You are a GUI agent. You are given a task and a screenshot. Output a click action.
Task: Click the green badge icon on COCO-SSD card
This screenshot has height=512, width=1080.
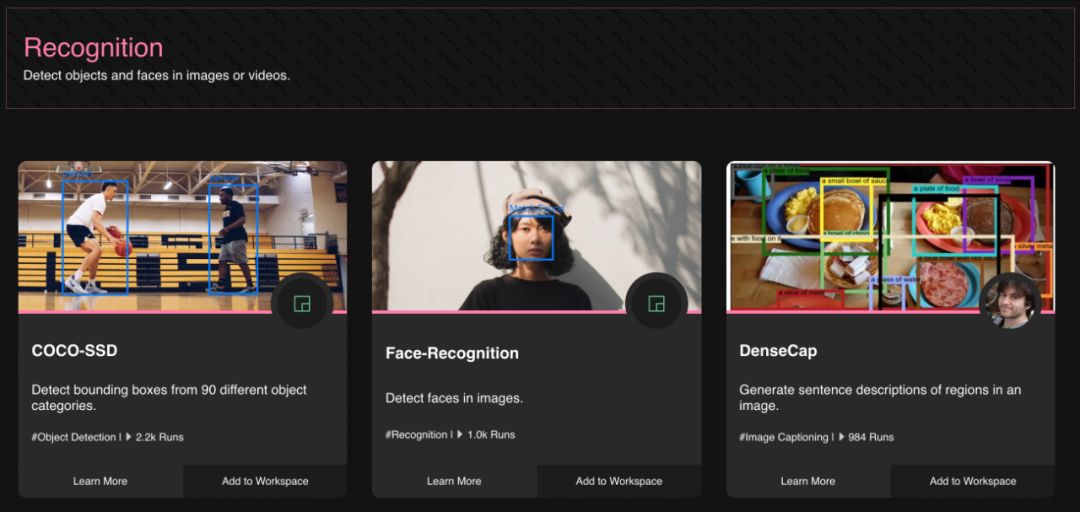tap(301, 302)
